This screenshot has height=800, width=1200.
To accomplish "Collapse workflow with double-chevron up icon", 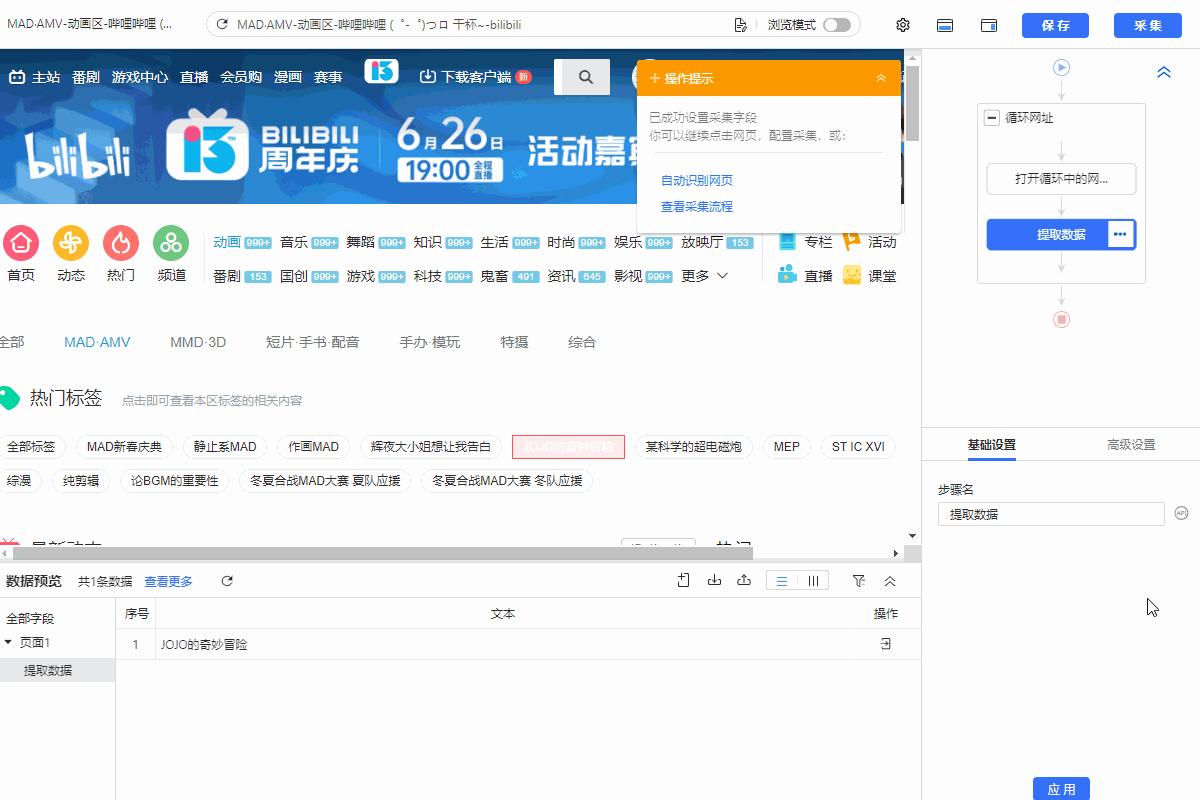I will point(1164,73).
